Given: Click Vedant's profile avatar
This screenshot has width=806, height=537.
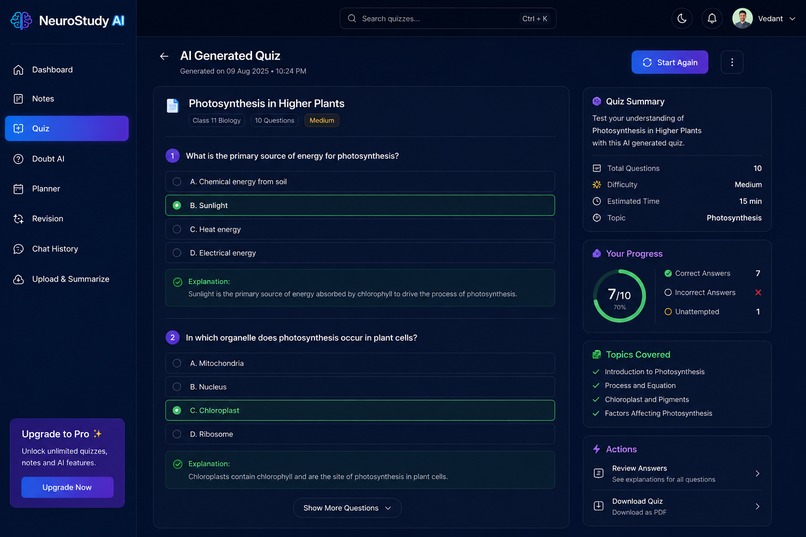Looking at the screenshot, I should click(742, 18).
